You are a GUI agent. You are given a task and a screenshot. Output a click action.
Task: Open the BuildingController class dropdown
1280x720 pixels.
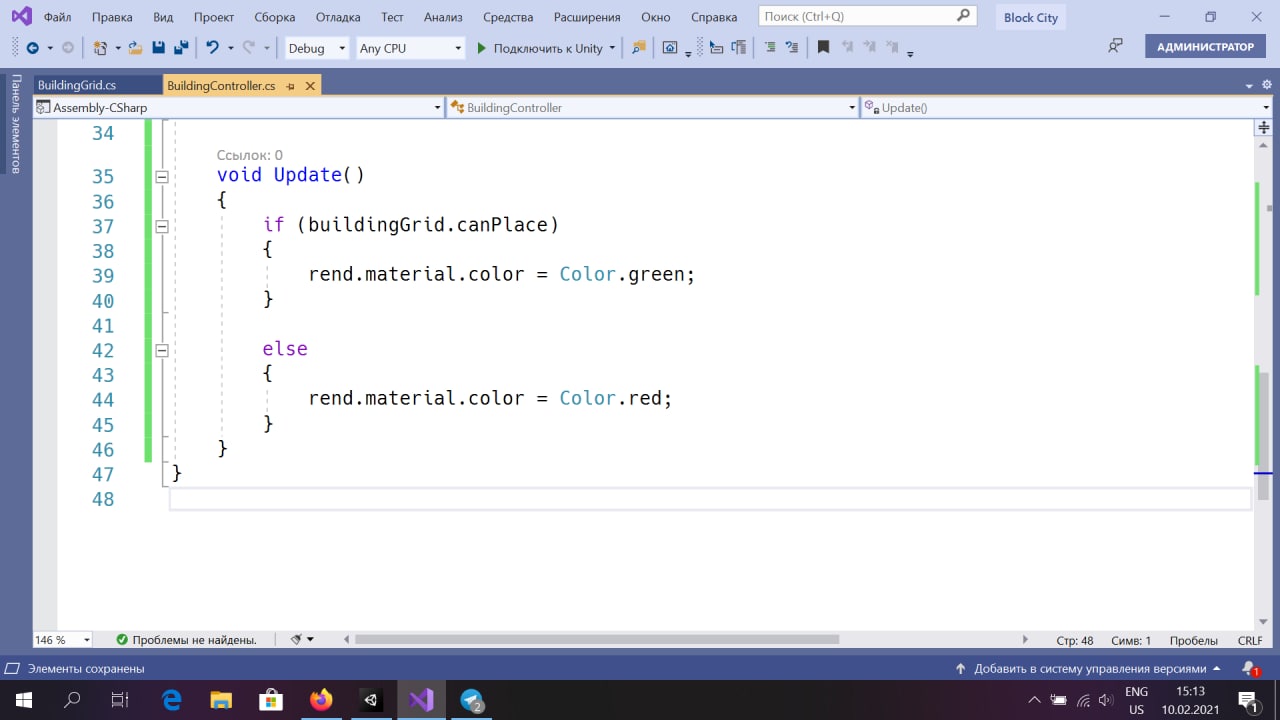click(653, 107)
